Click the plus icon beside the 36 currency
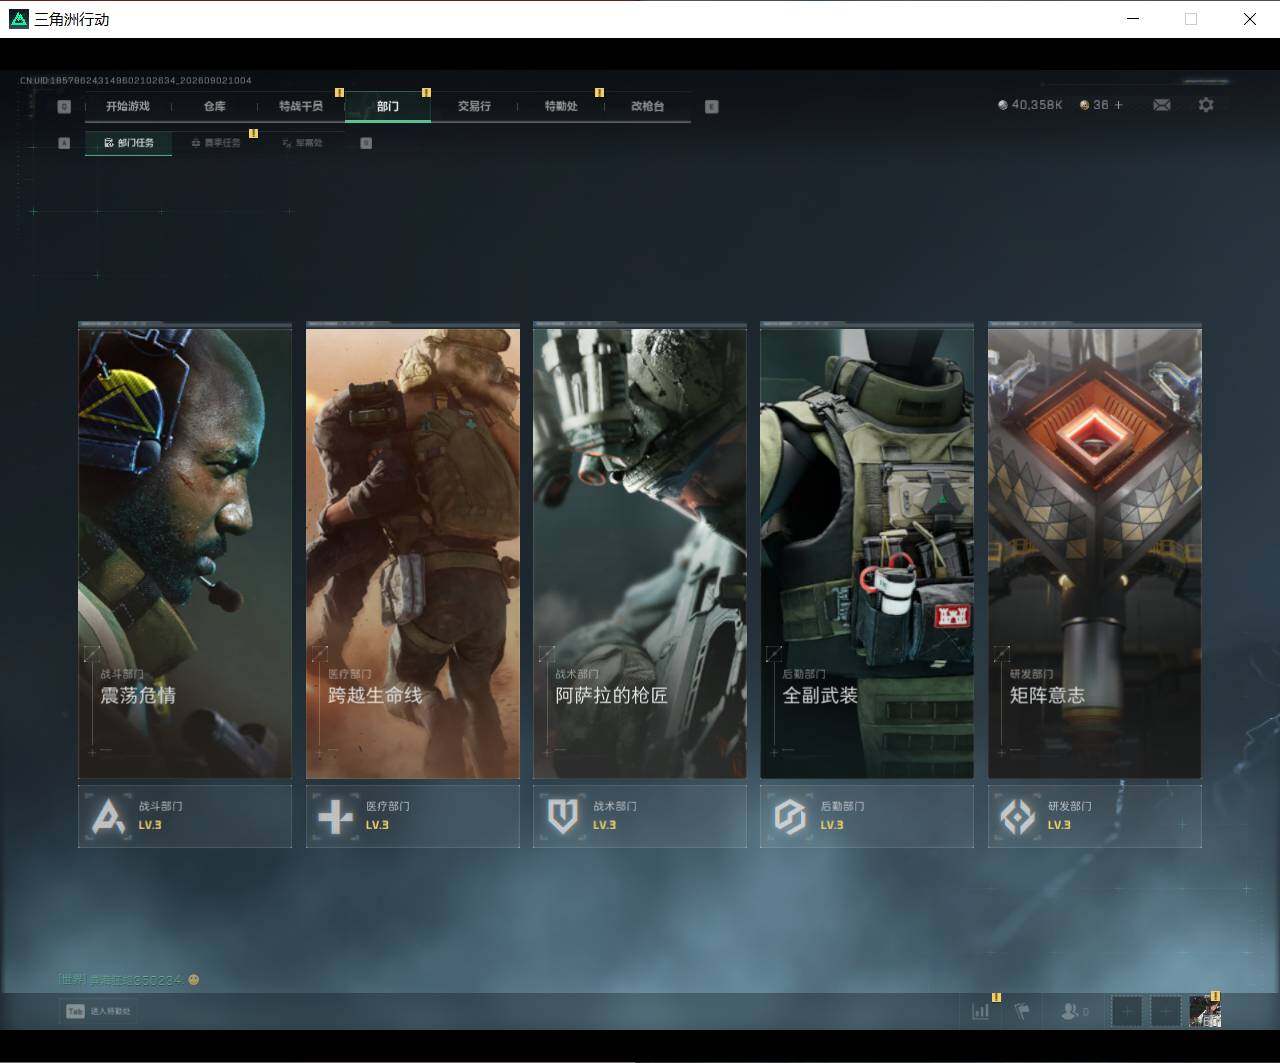 pos(1118,105)
